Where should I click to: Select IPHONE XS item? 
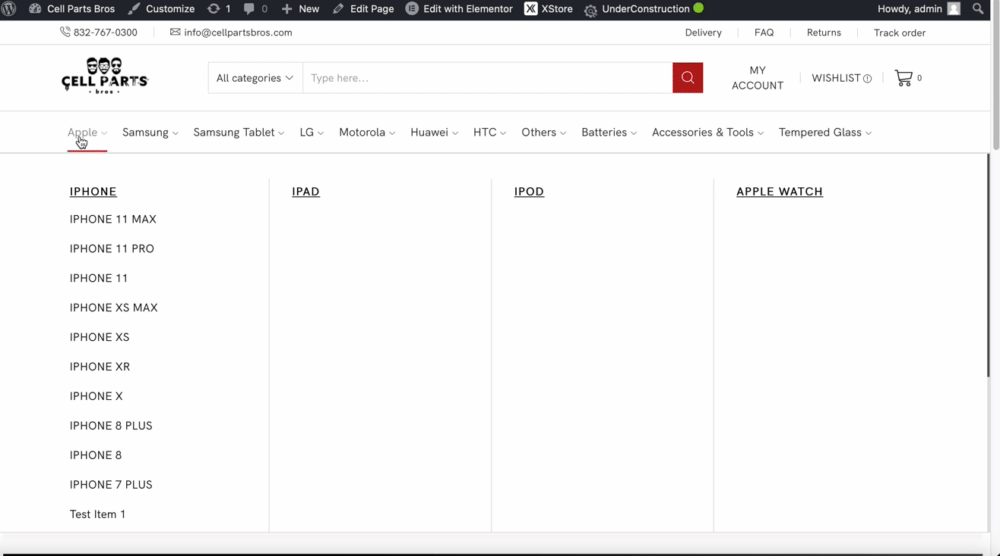(99, 337)
